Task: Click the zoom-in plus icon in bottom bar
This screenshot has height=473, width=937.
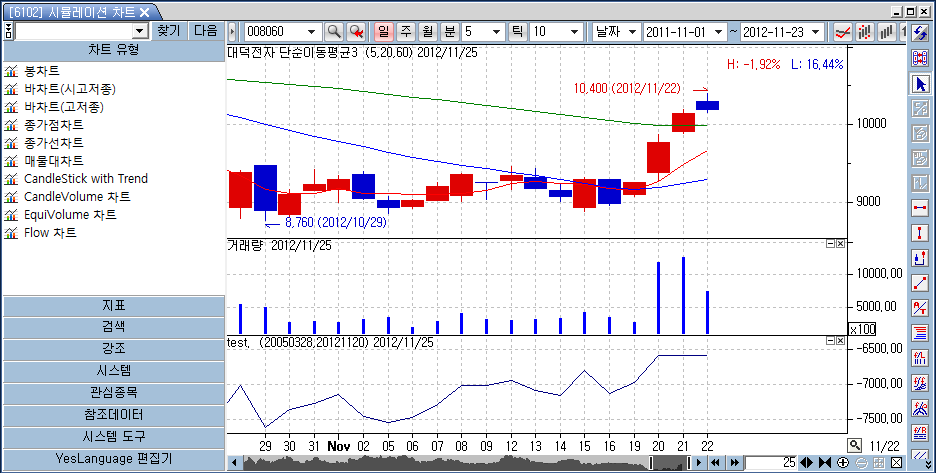Action: point(843,463)
